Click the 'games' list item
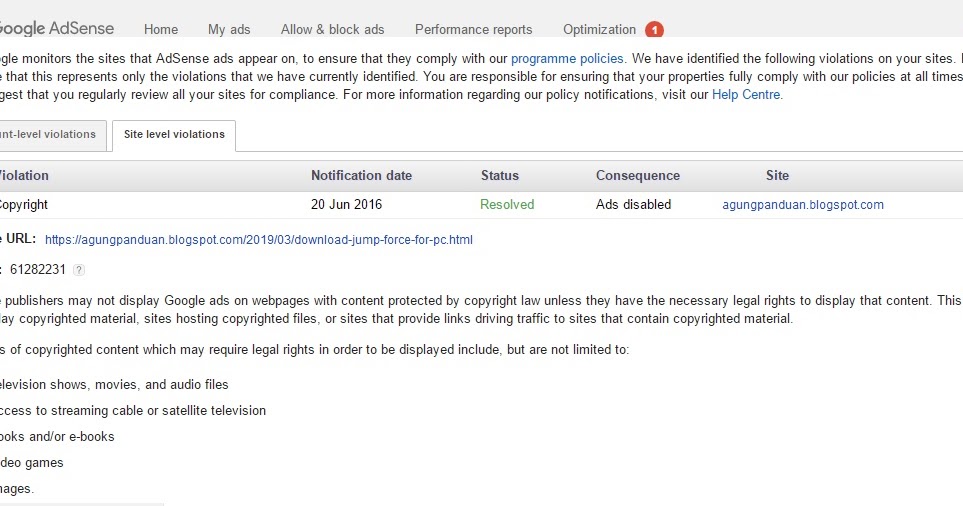 coord(31,463)
